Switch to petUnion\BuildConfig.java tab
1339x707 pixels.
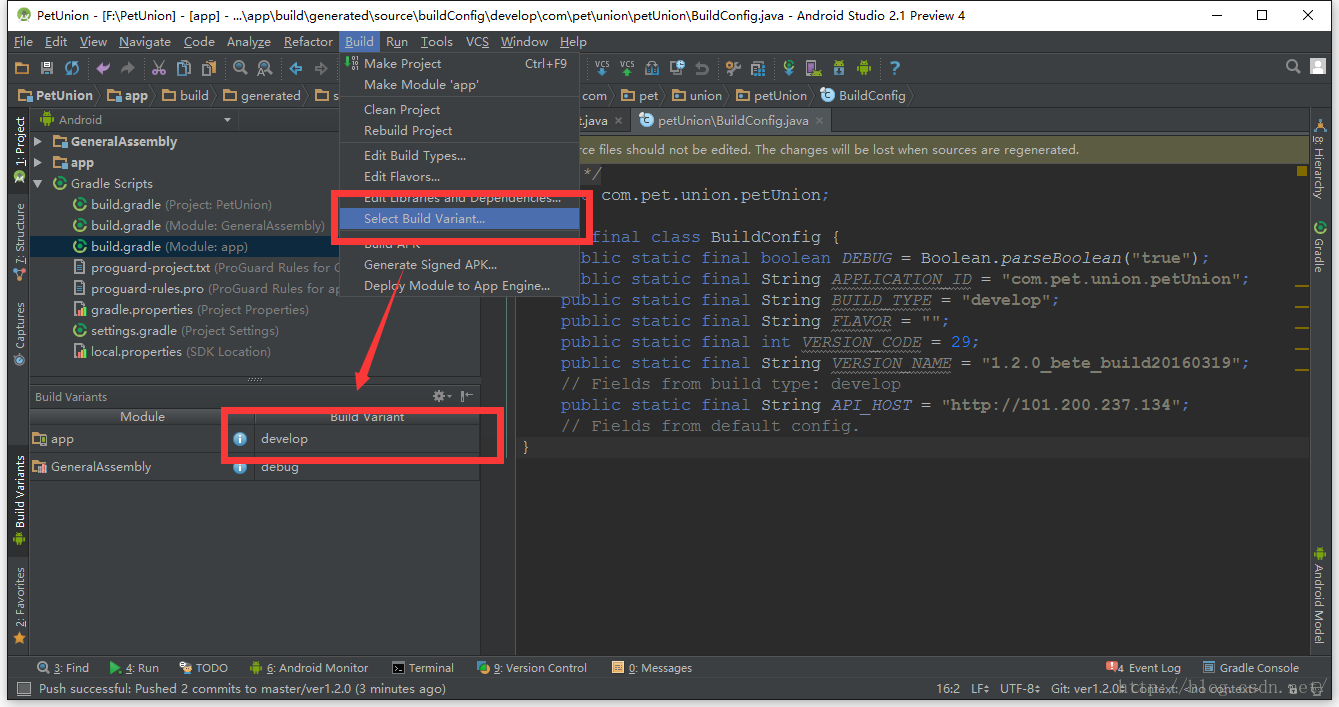[x=732, y=121]
